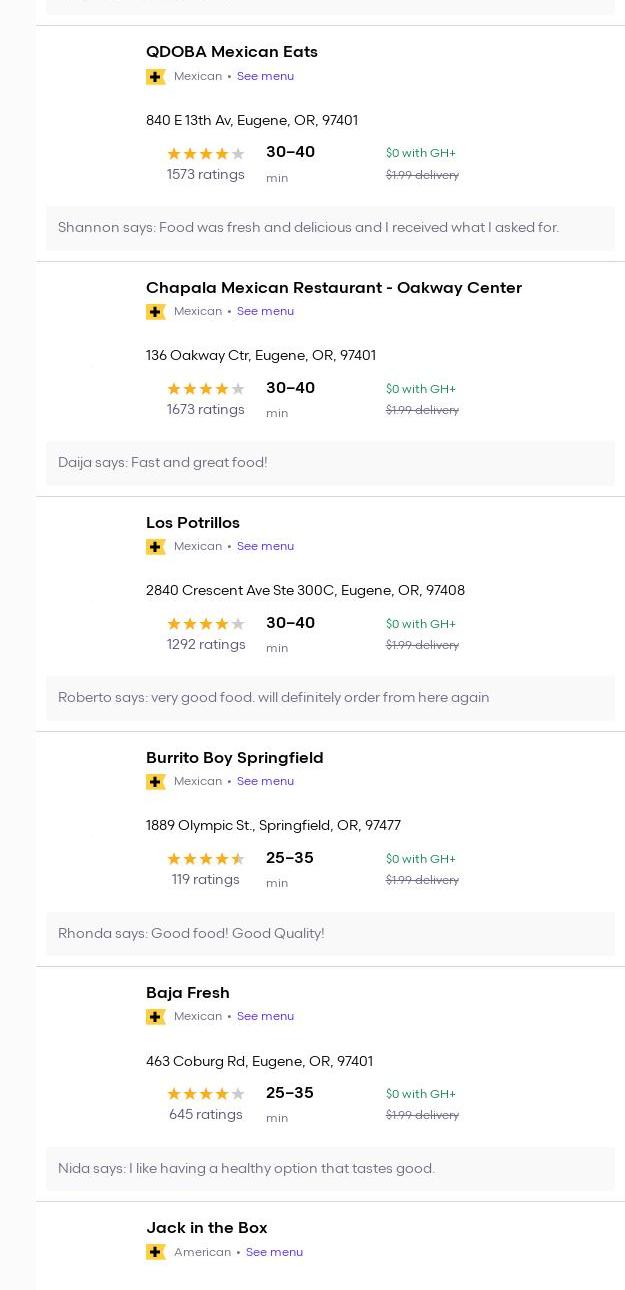Click the GH+ badge icon under Baja Fresh
625x1290 pixels.
[156, 1017]
